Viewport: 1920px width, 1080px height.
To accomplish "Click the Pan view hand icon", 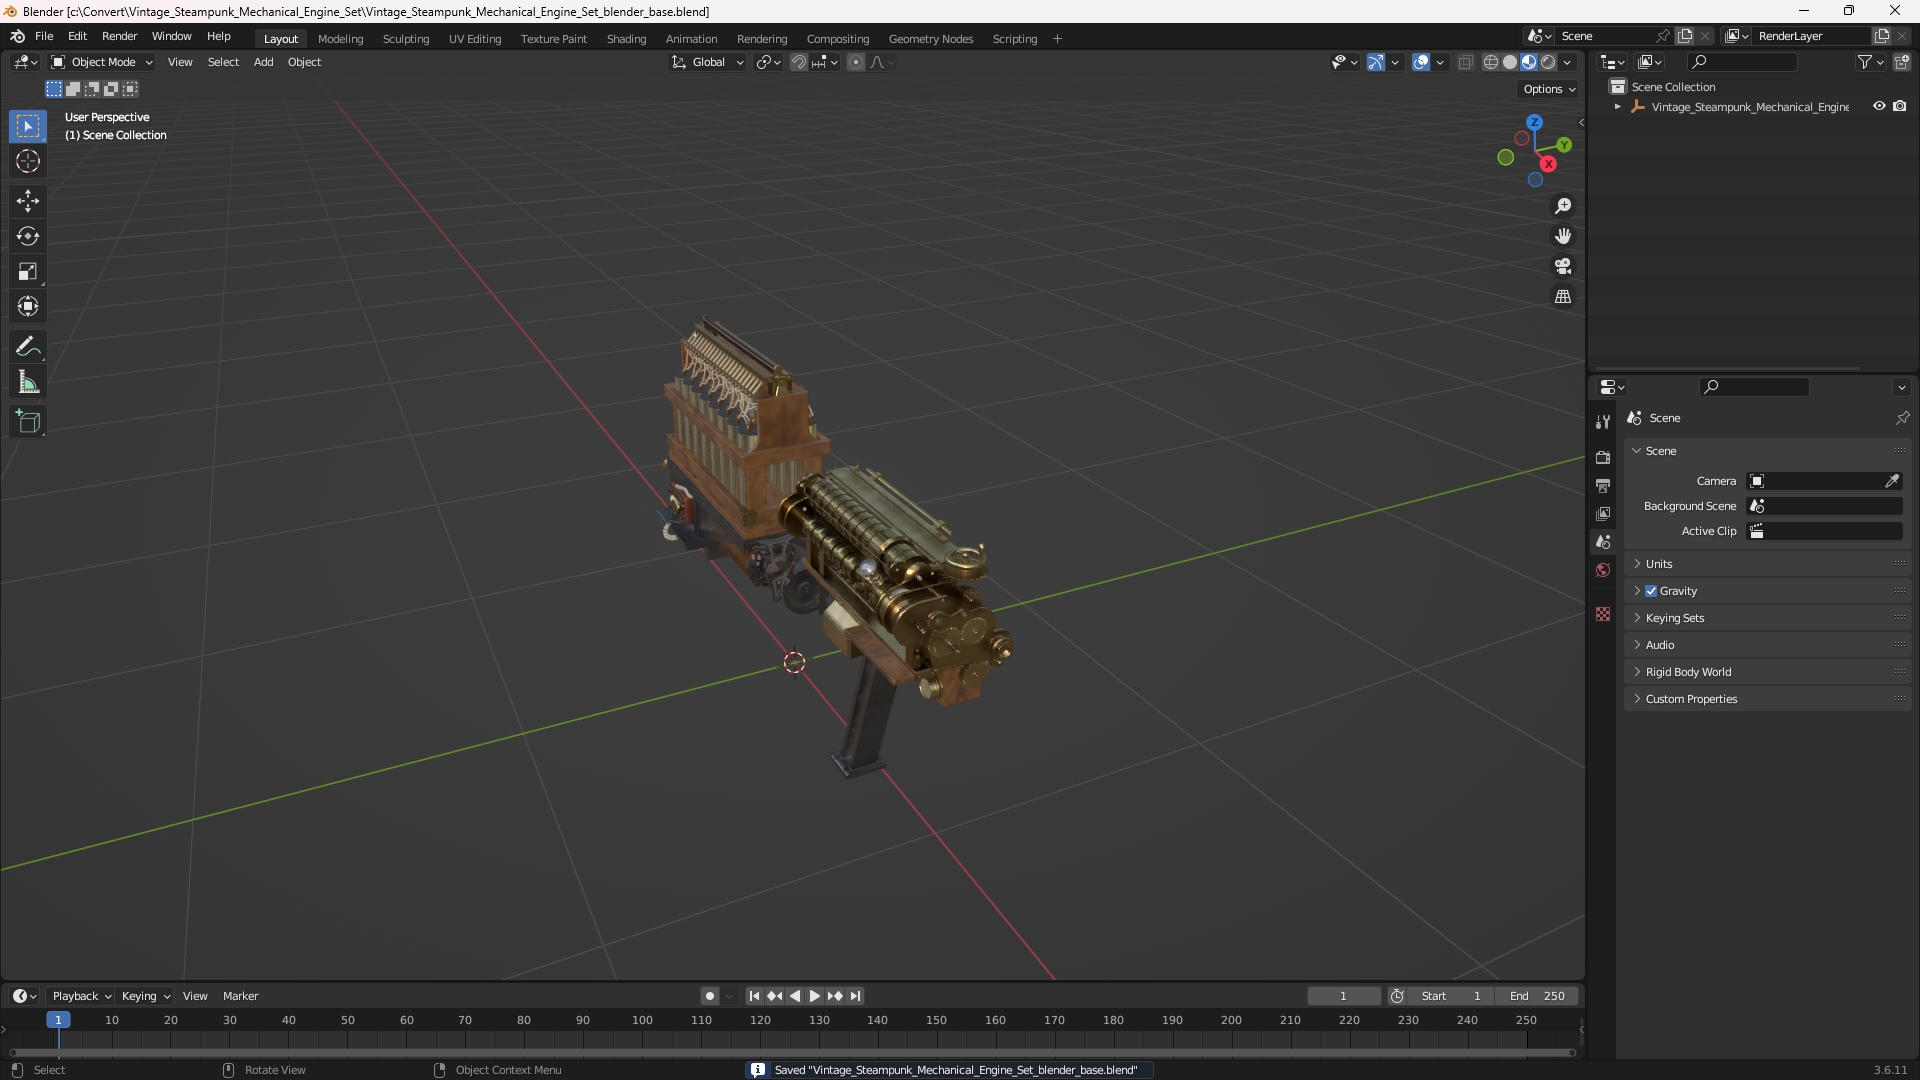I will (x=1563, y=236).
